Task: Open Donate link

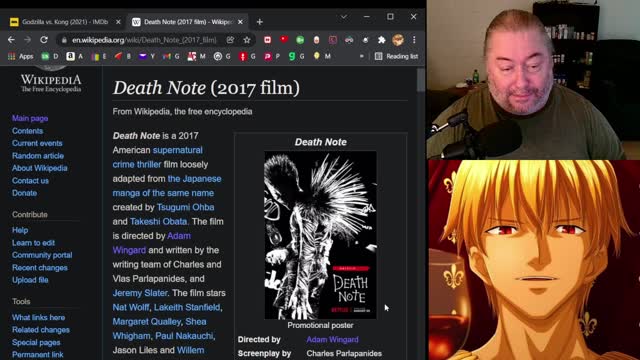Action: (24, 193)
